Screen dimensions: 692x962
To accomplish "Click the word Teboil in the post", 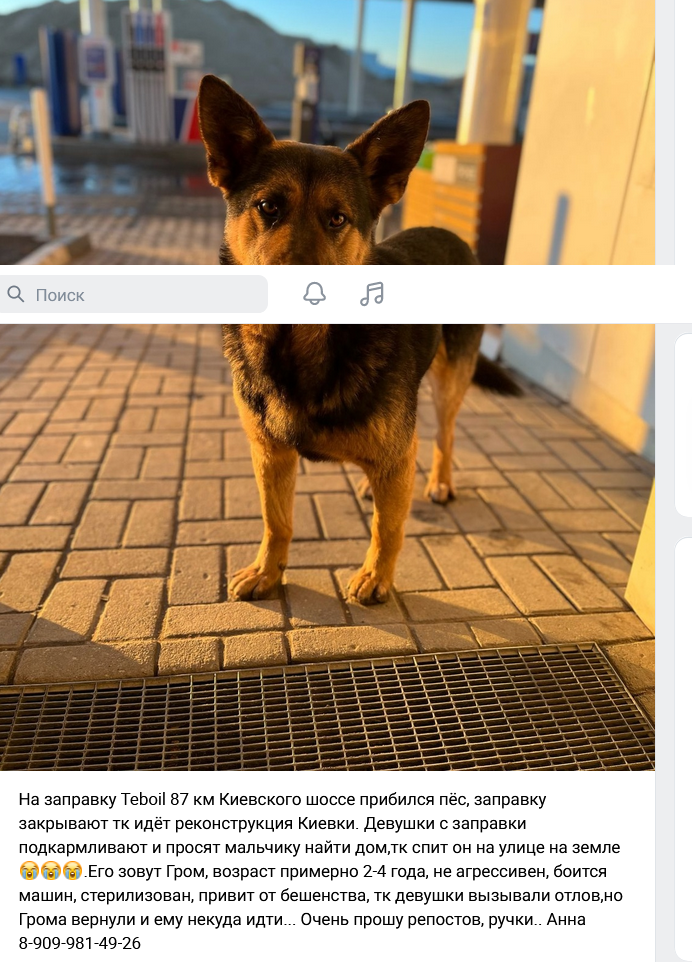I will click(143, 799).
